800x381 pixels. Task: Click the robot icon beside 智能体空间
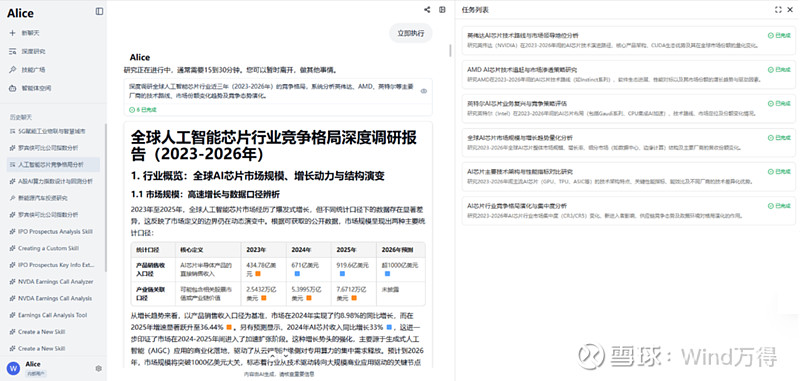click(x=12, y=88)
